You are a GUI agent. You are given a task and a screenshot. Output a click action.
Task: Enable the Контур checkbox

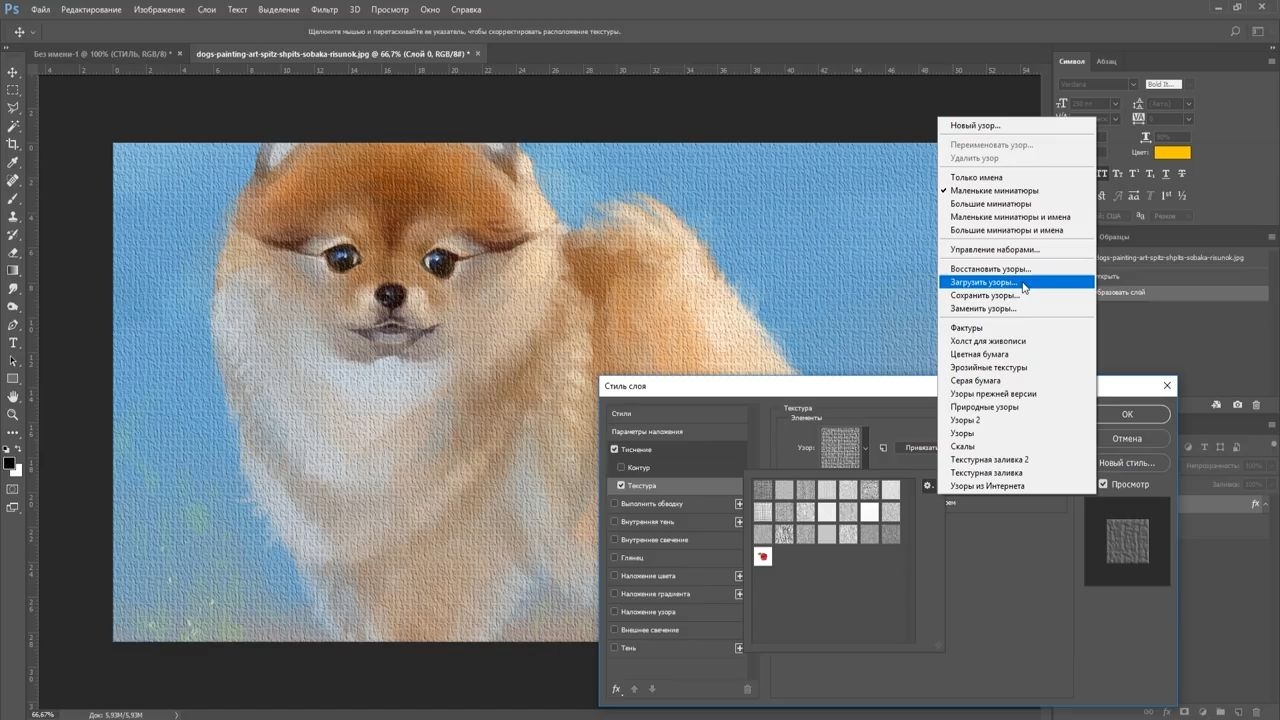[x=621, y=467]
